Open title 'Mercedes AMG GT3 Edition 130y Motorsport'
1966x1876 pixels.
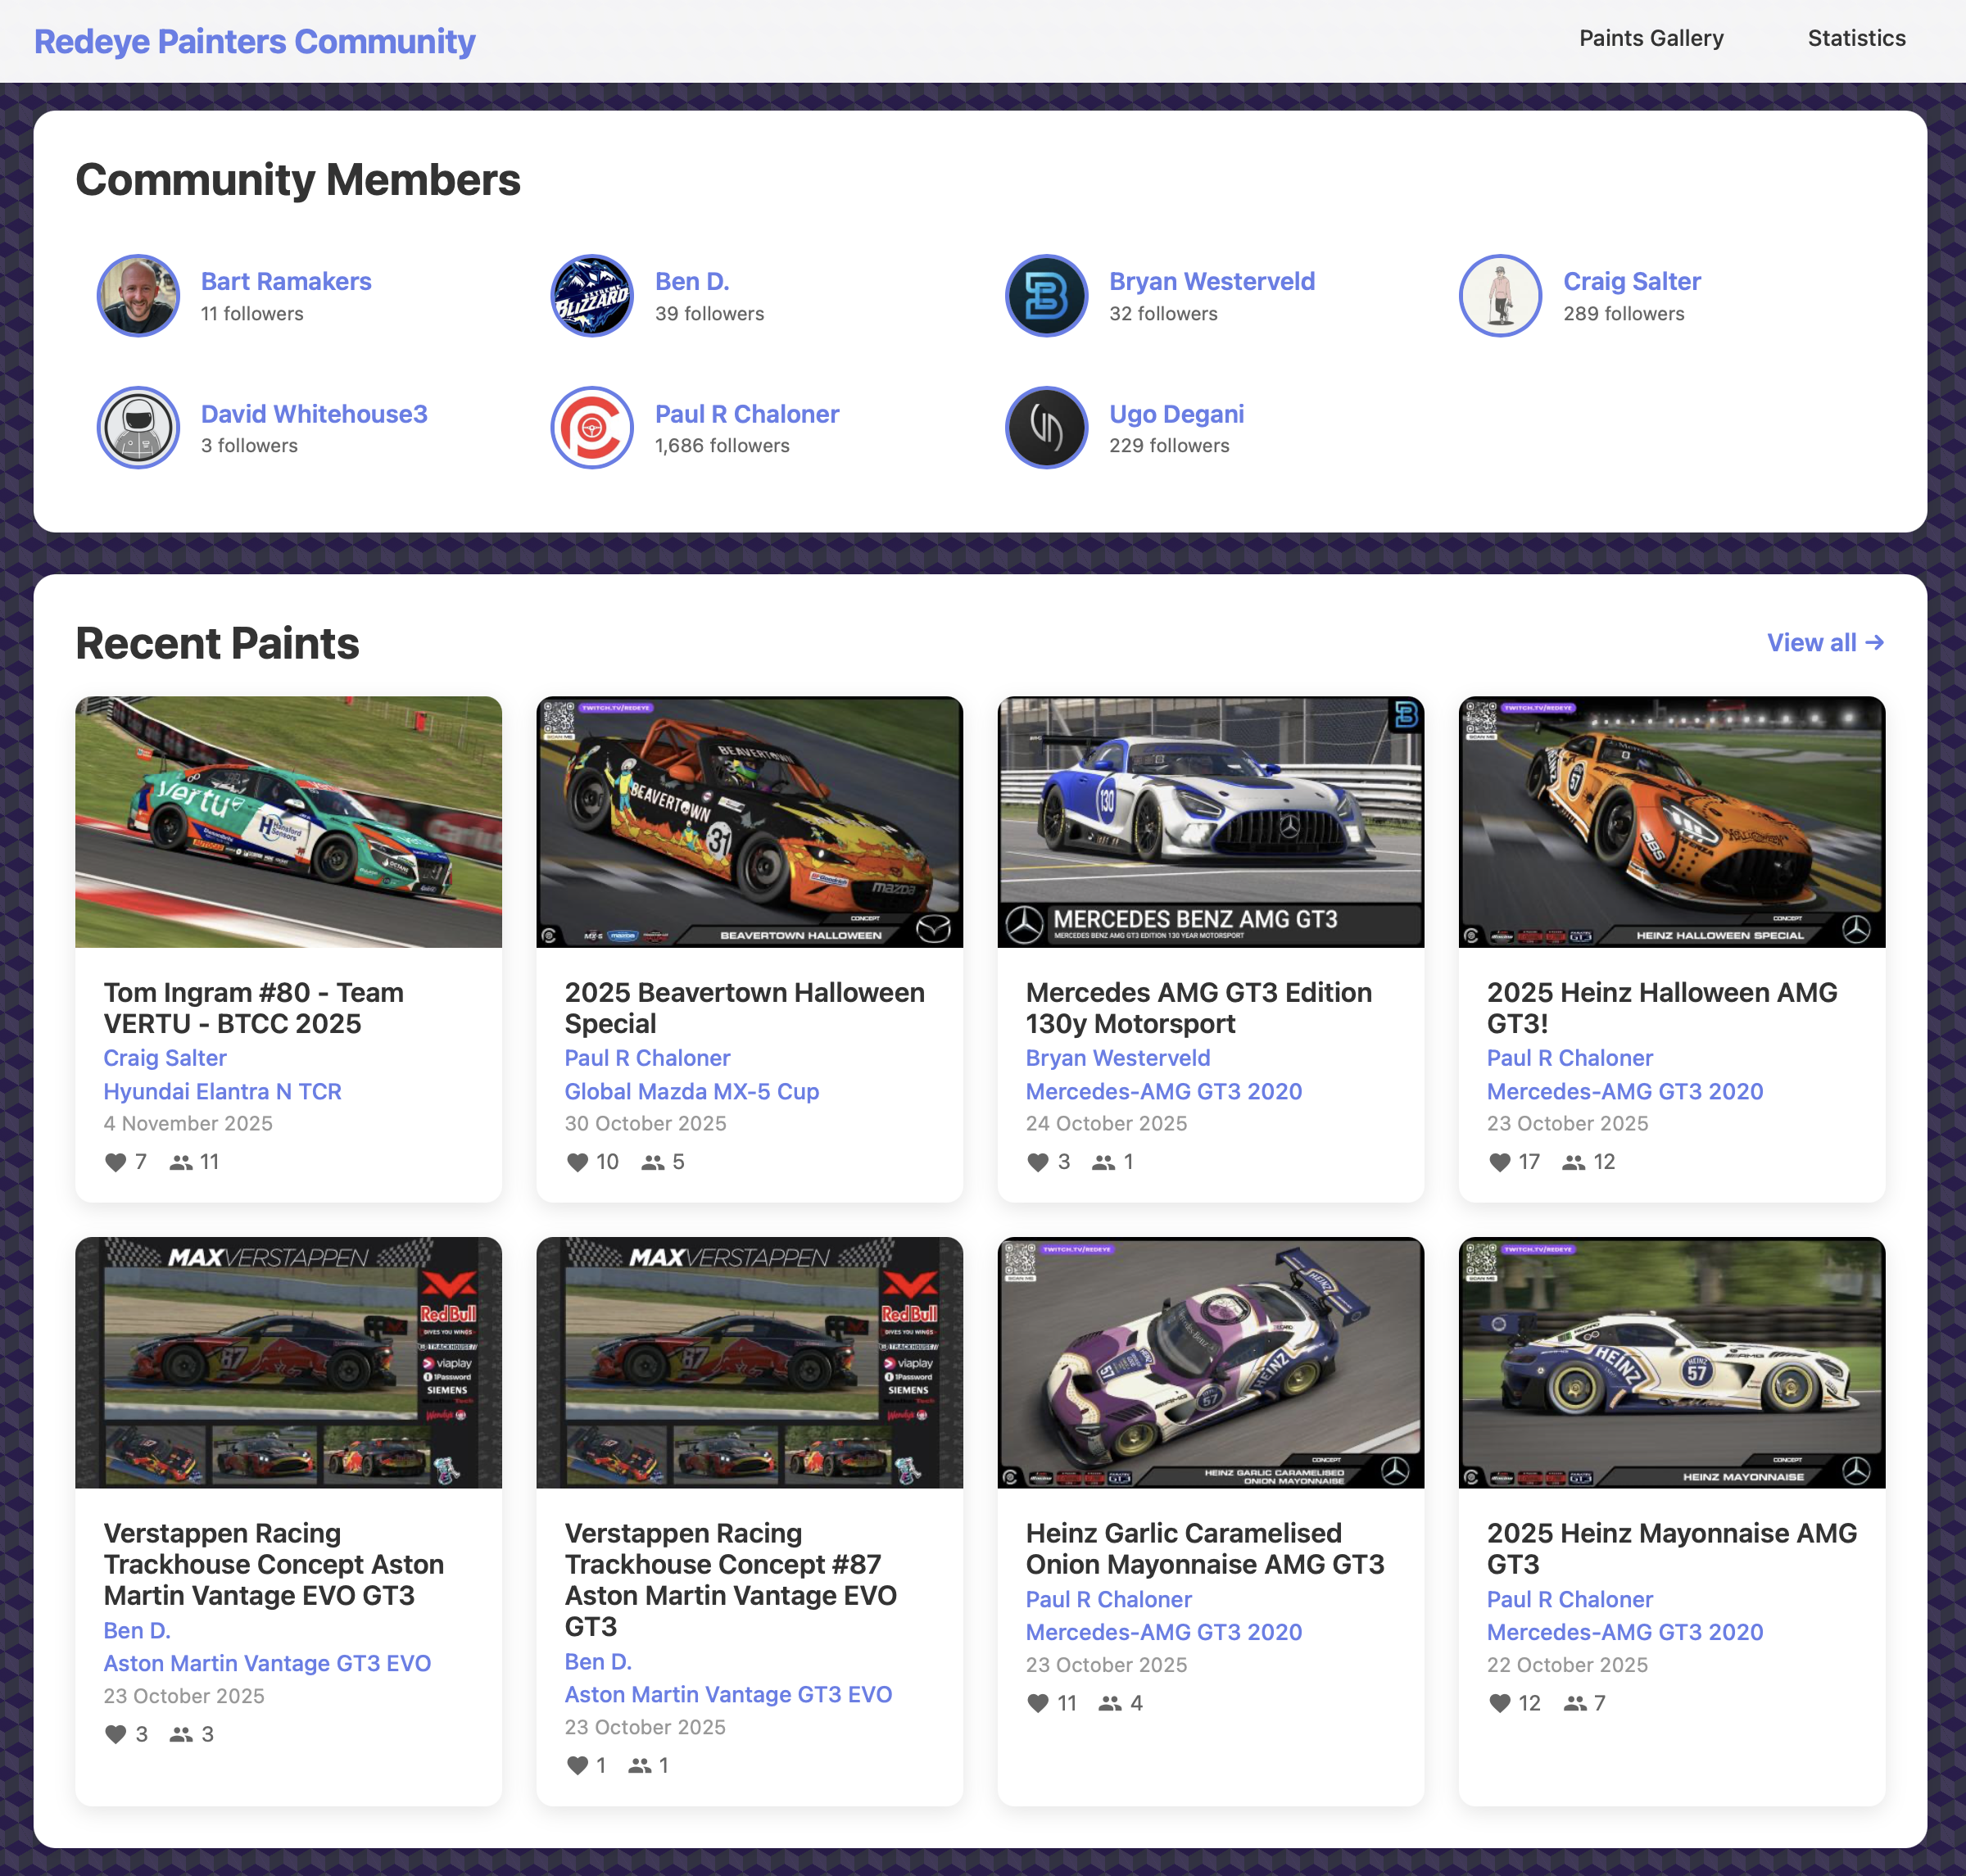(x=1199, y=1008)
